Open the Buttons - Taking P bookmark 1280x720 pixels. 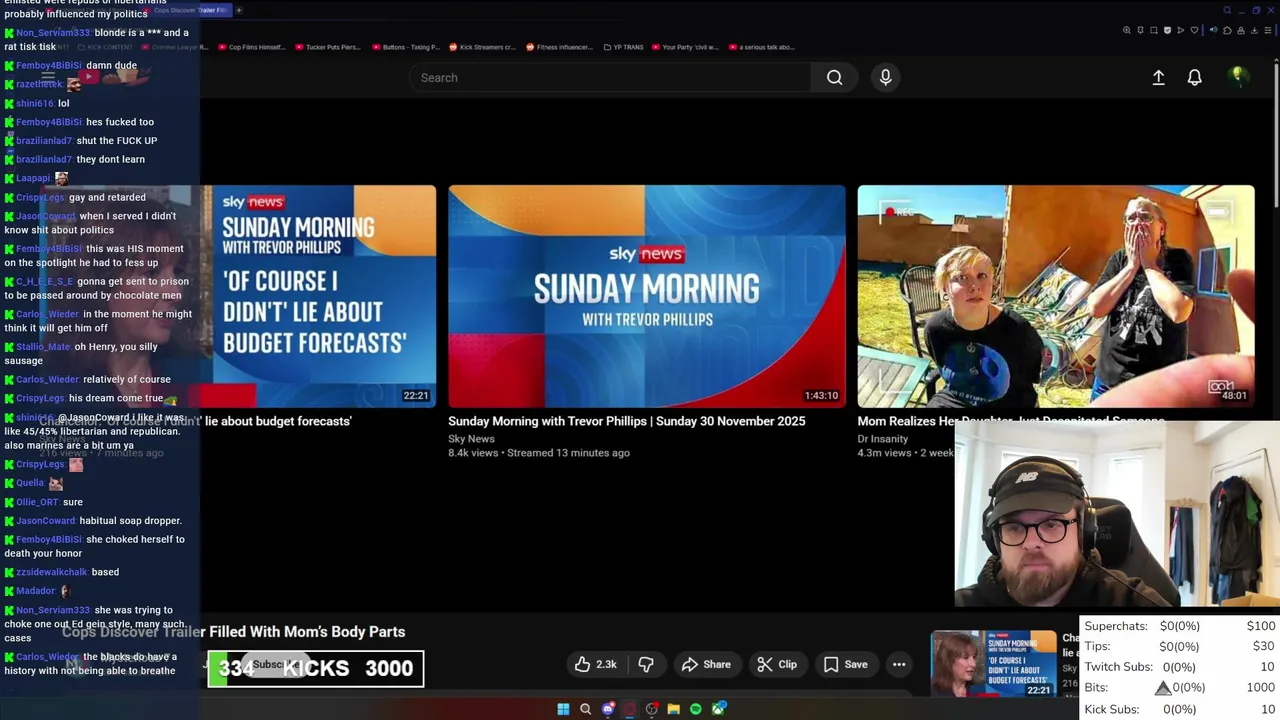(x=406, y=47)
